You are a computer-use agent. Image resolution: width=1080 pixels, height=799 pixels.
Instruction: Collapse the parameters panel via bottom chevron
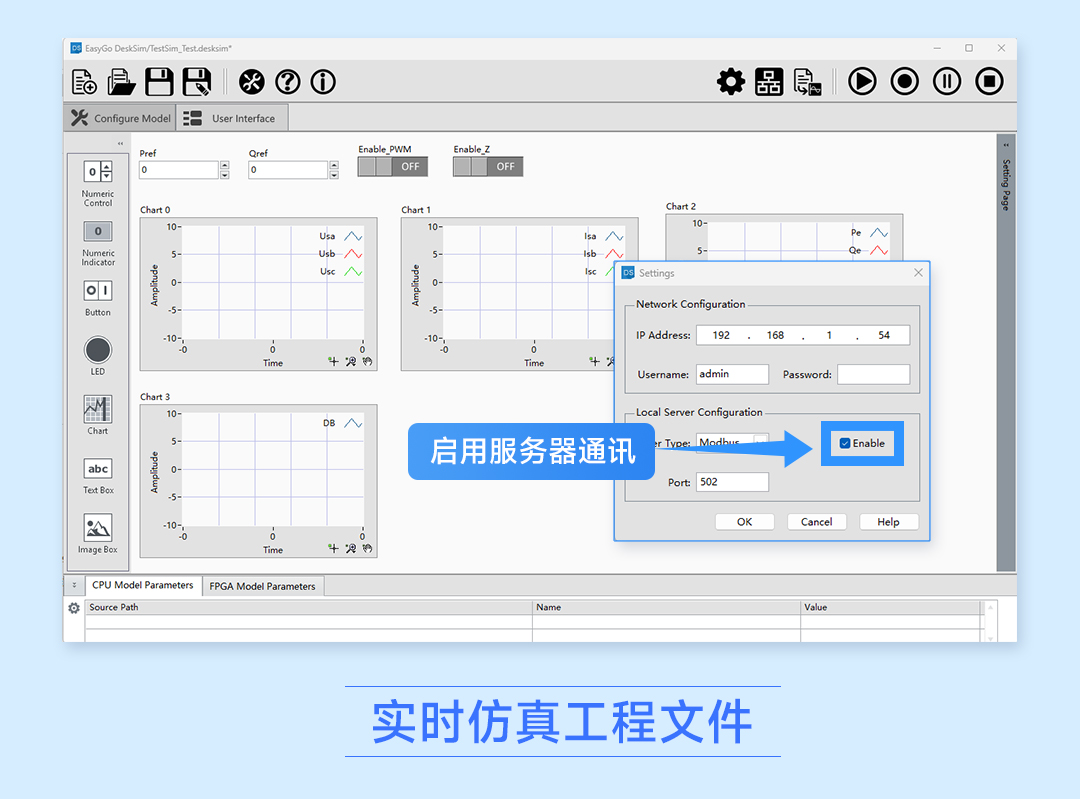click(74, 585)
